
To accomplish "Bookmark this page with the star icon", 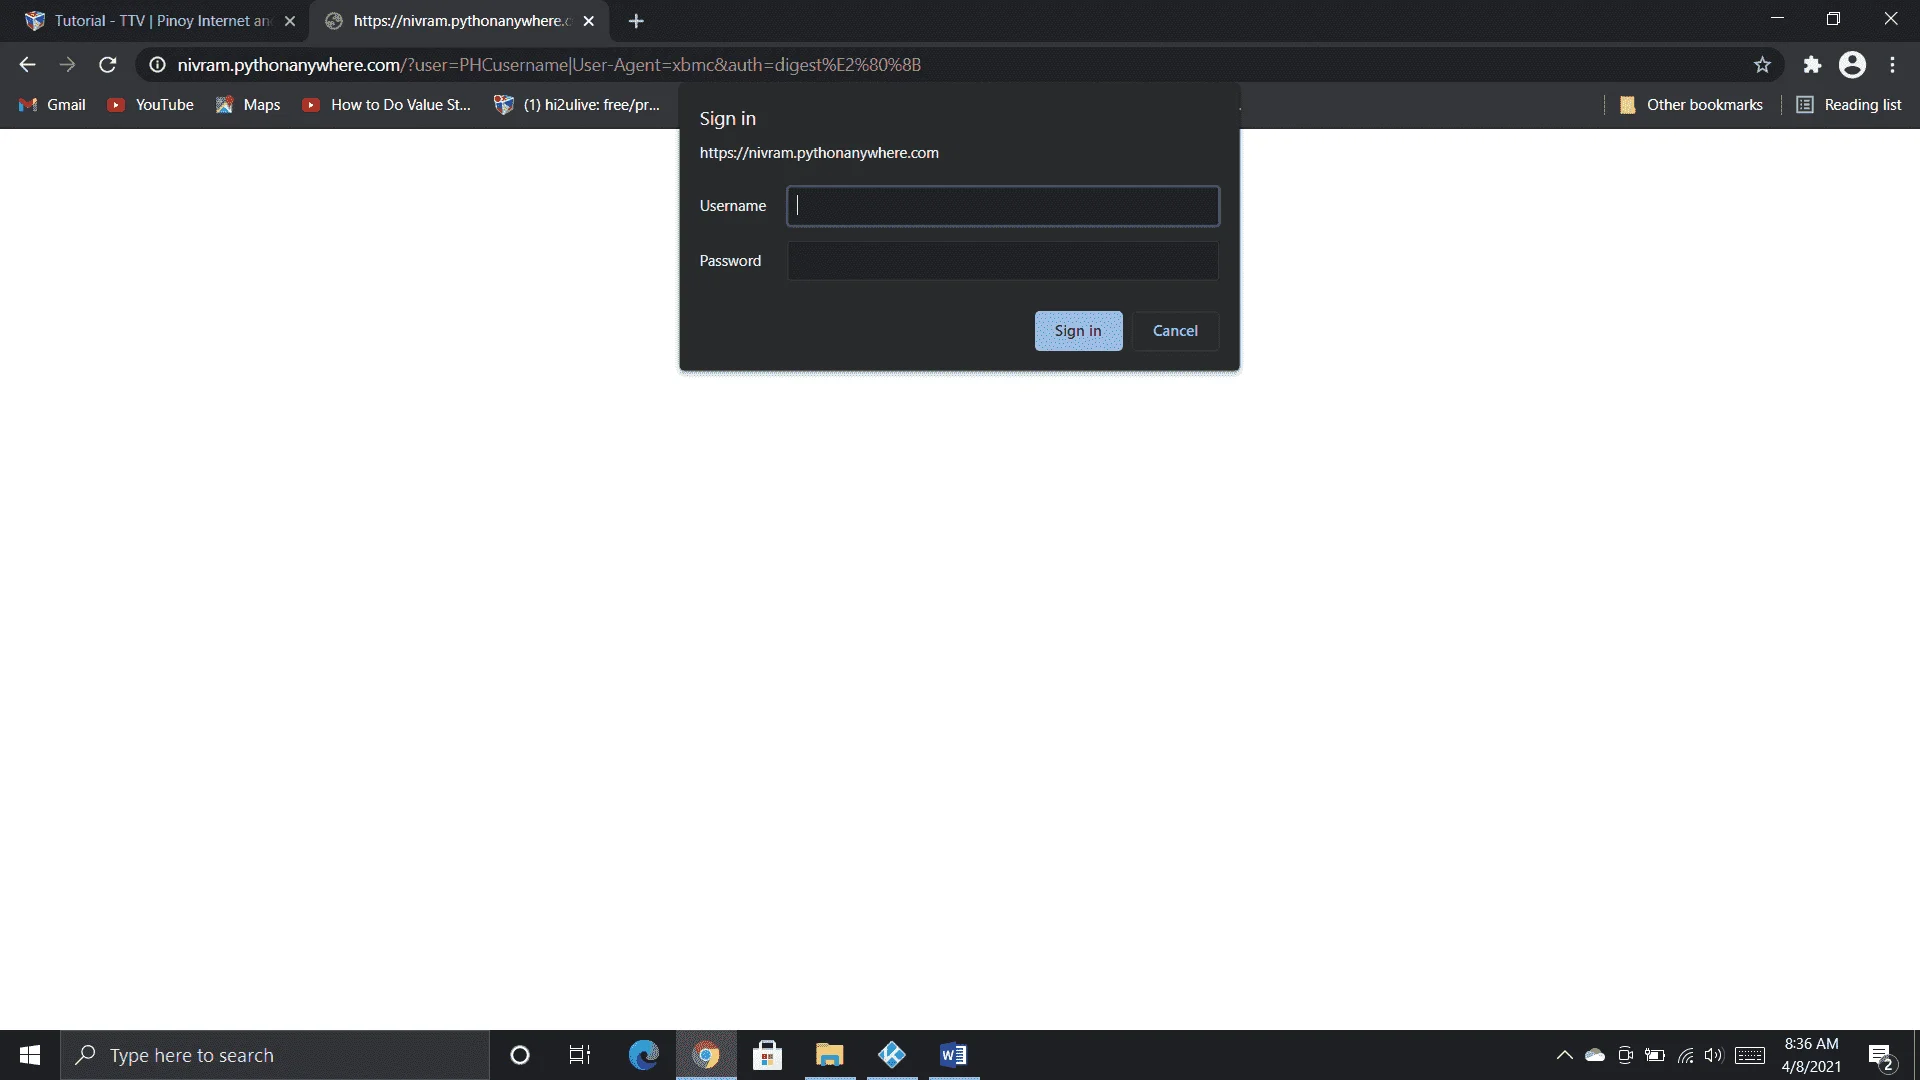I will (1762, 65).
